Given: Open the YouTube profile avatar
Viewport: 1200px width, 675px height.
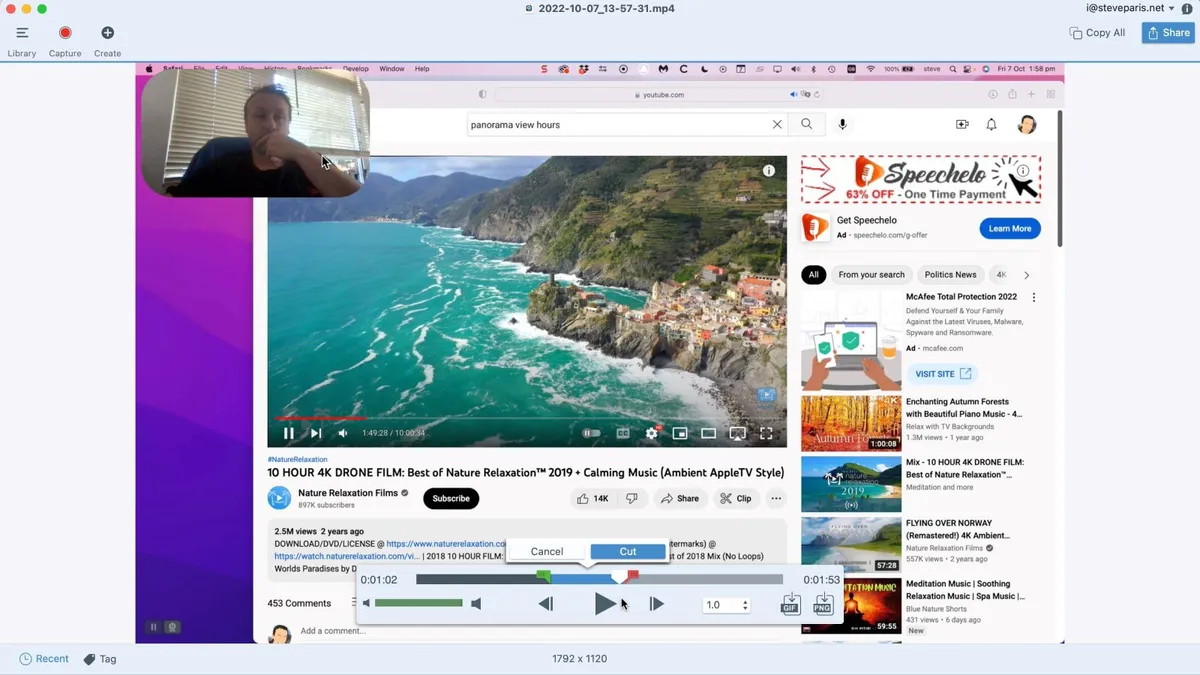Looking at the screenshot, I should tap(1027, 125).
